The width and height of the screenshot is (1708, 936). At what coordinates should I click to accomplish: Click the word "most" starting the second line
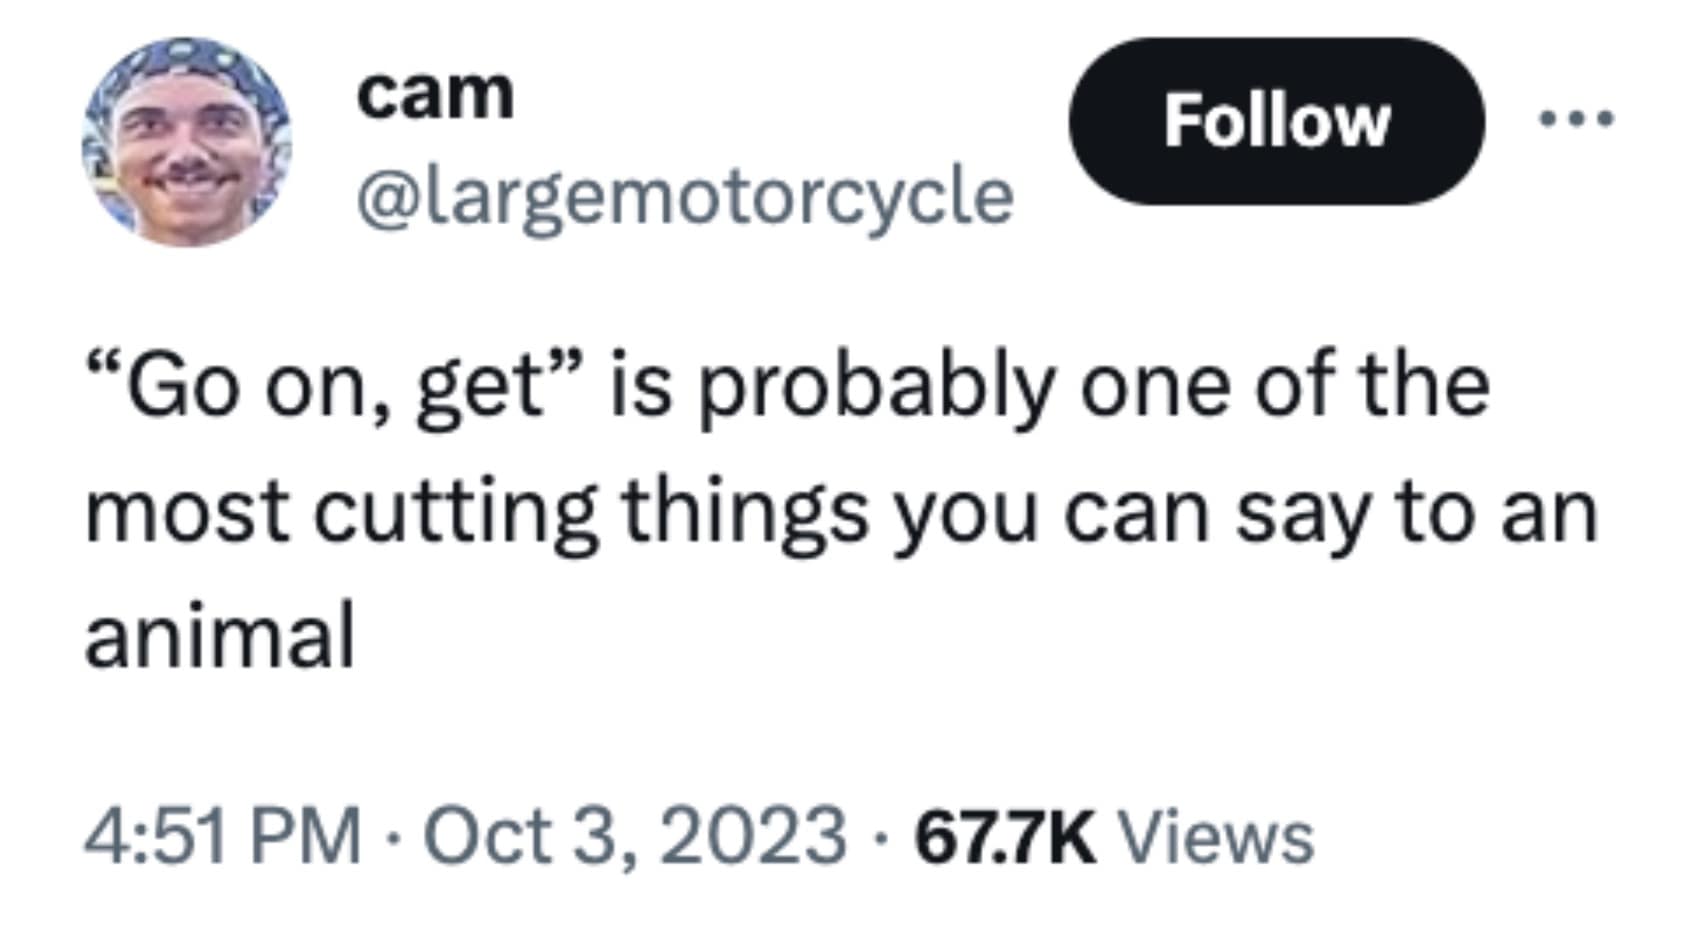pos(187,512)
